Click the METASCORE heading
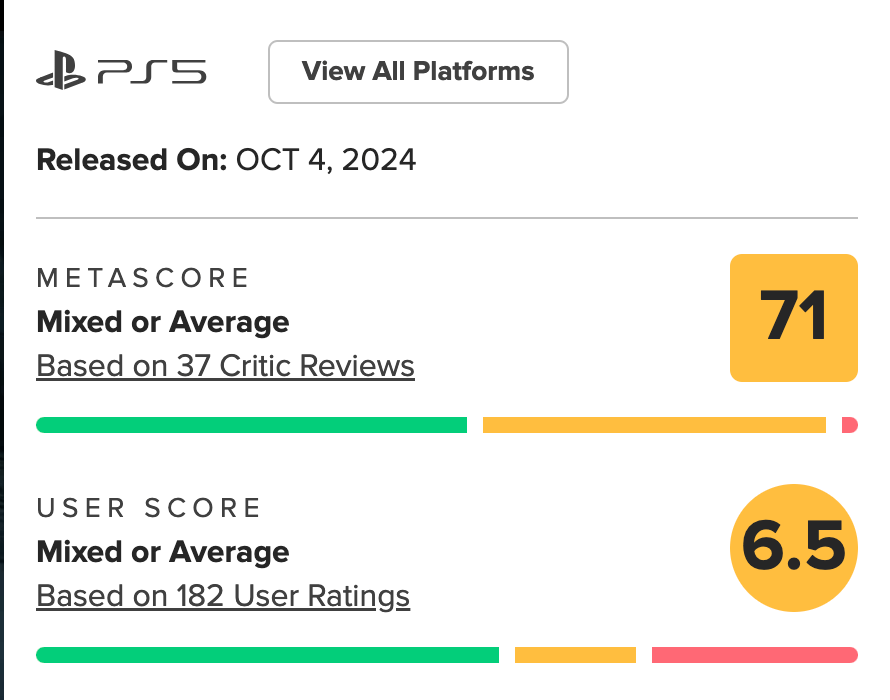The height and width of the screenshot is (700, 890). tap(143, 277)
